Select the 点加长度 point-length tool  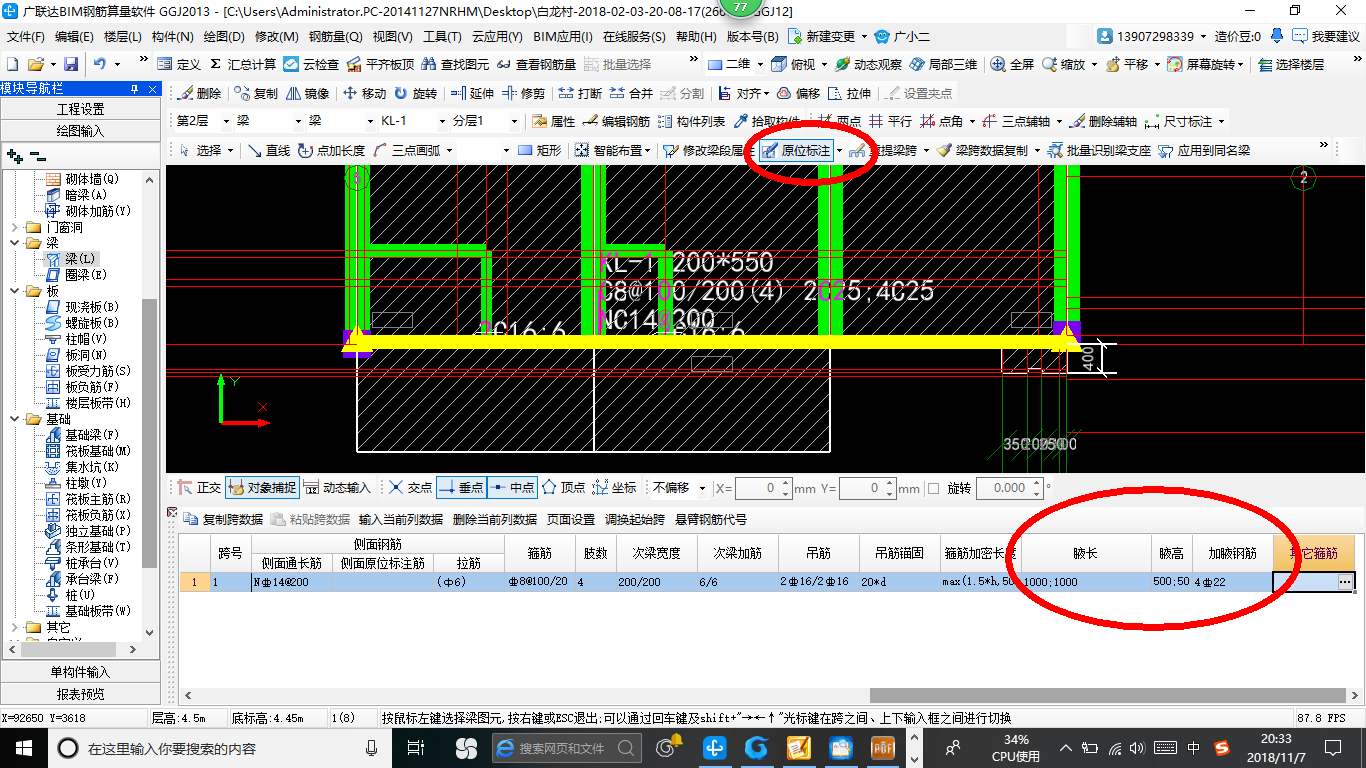pos(332,151)
